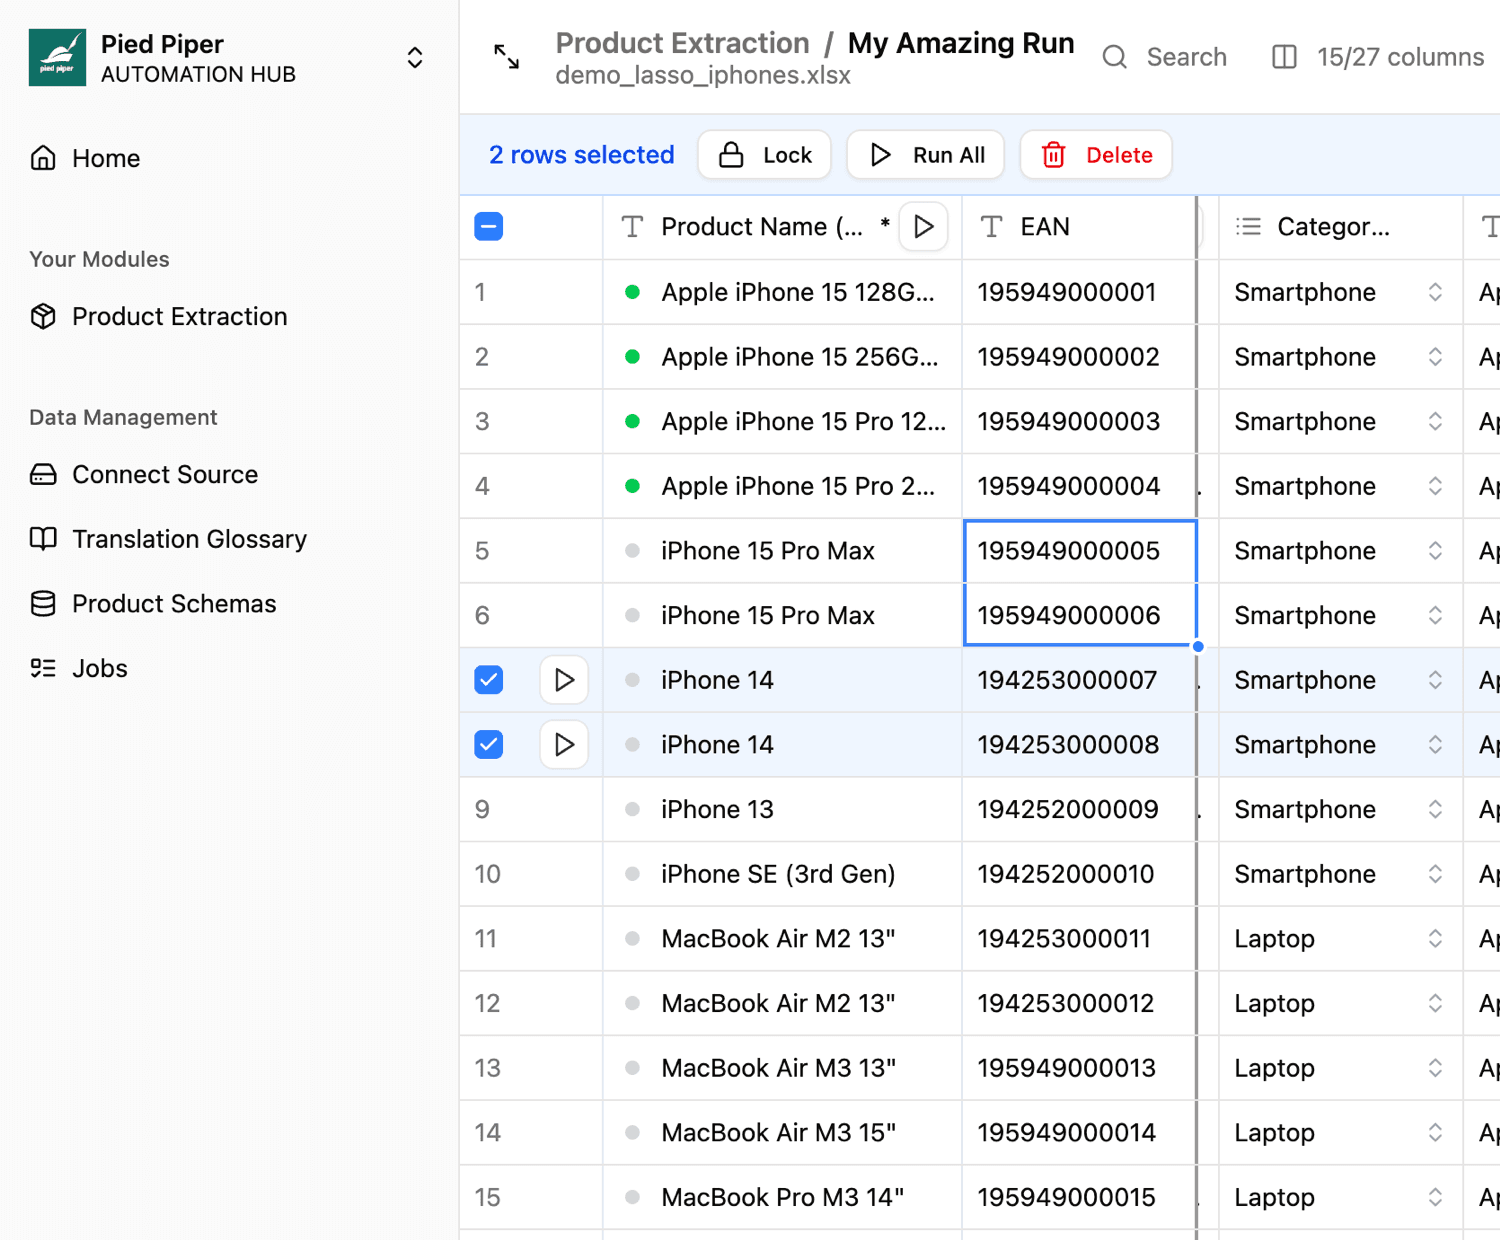Image resolution: width=1500 pixels, height=1240 pixels.
Task: Open the category dropdown for iPhone 13
Action: [1434, 809]
